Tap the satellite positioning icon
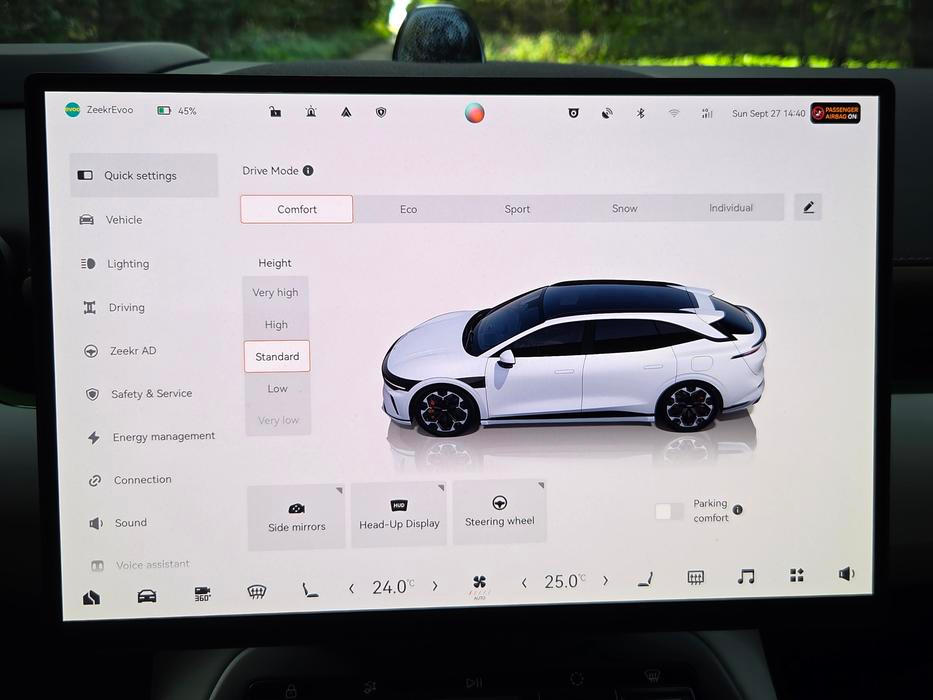This screenshot has width=933, height=700. coord(607,113)
